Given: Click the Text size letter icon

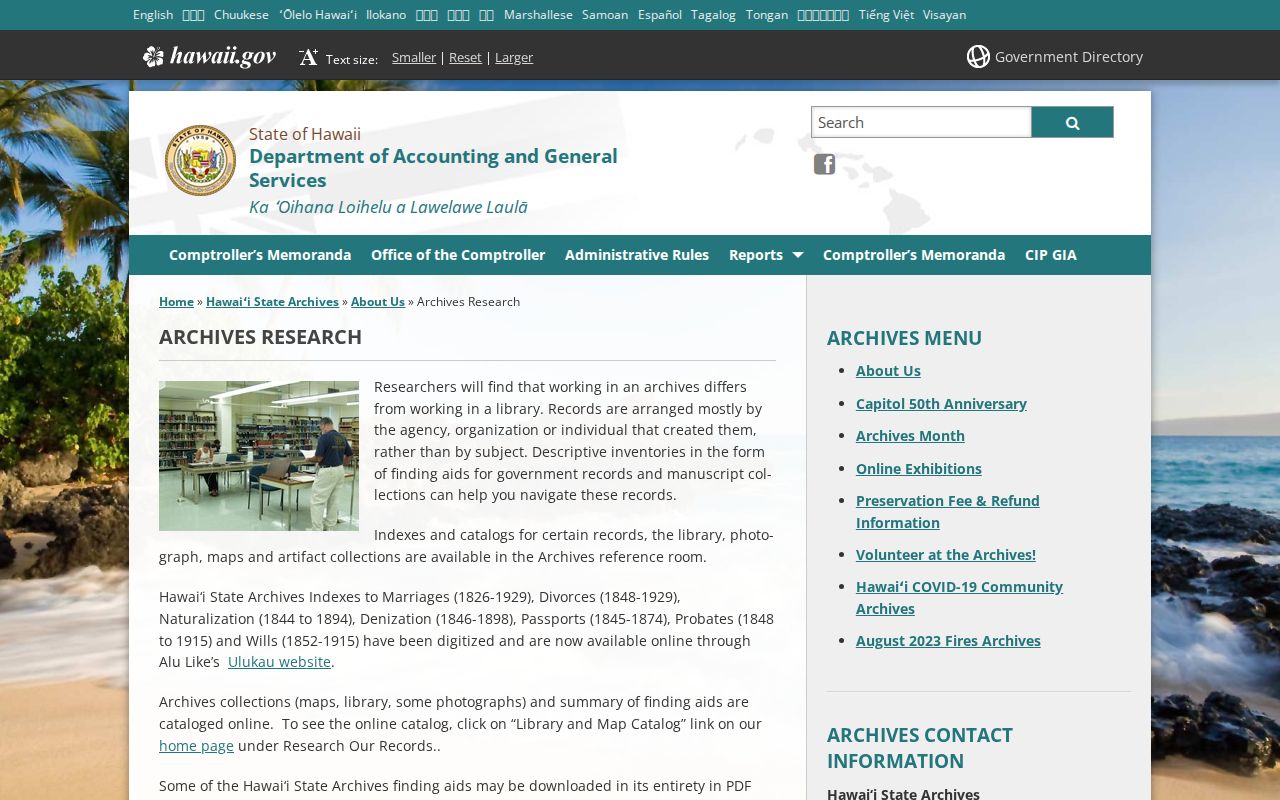Looking at the screenshot, I should 308,57.
